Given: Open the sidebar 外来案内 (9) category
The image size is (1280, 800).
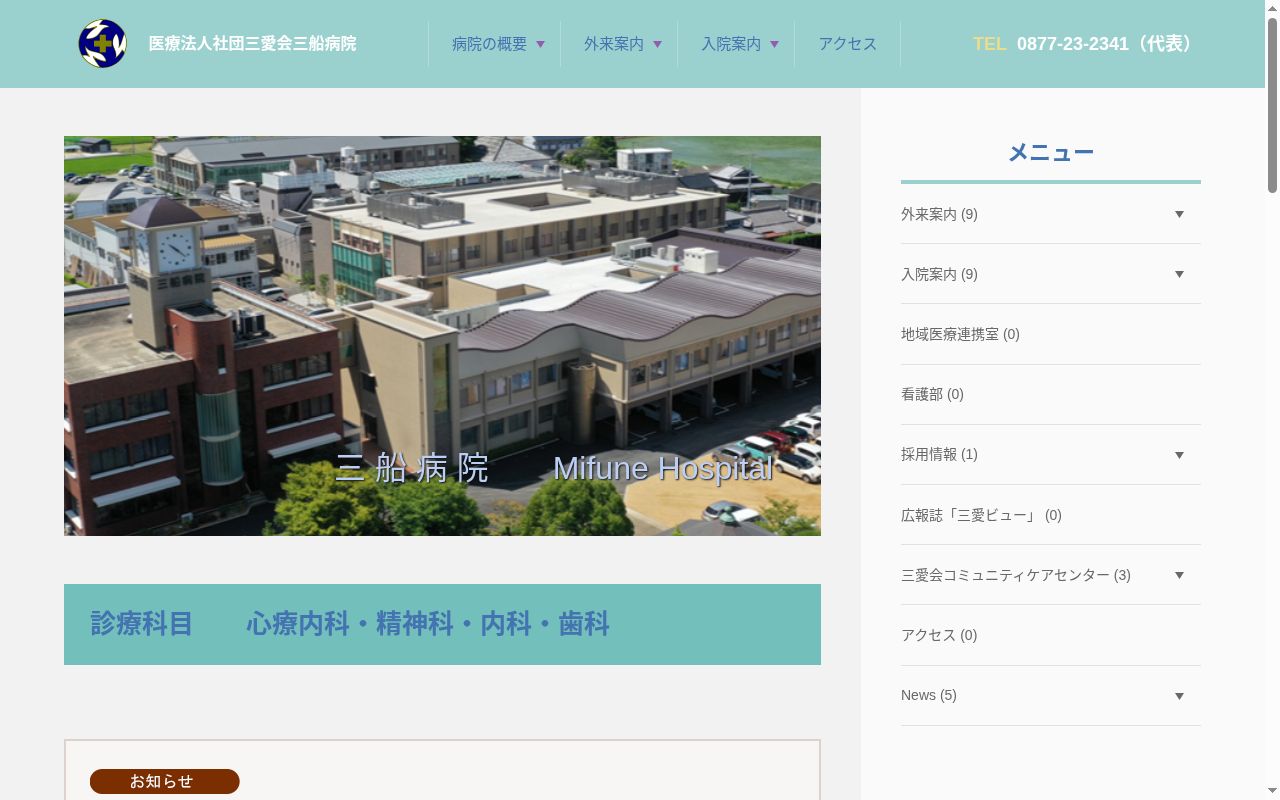Looking at the screenshot, I should (x=939, y=214).
